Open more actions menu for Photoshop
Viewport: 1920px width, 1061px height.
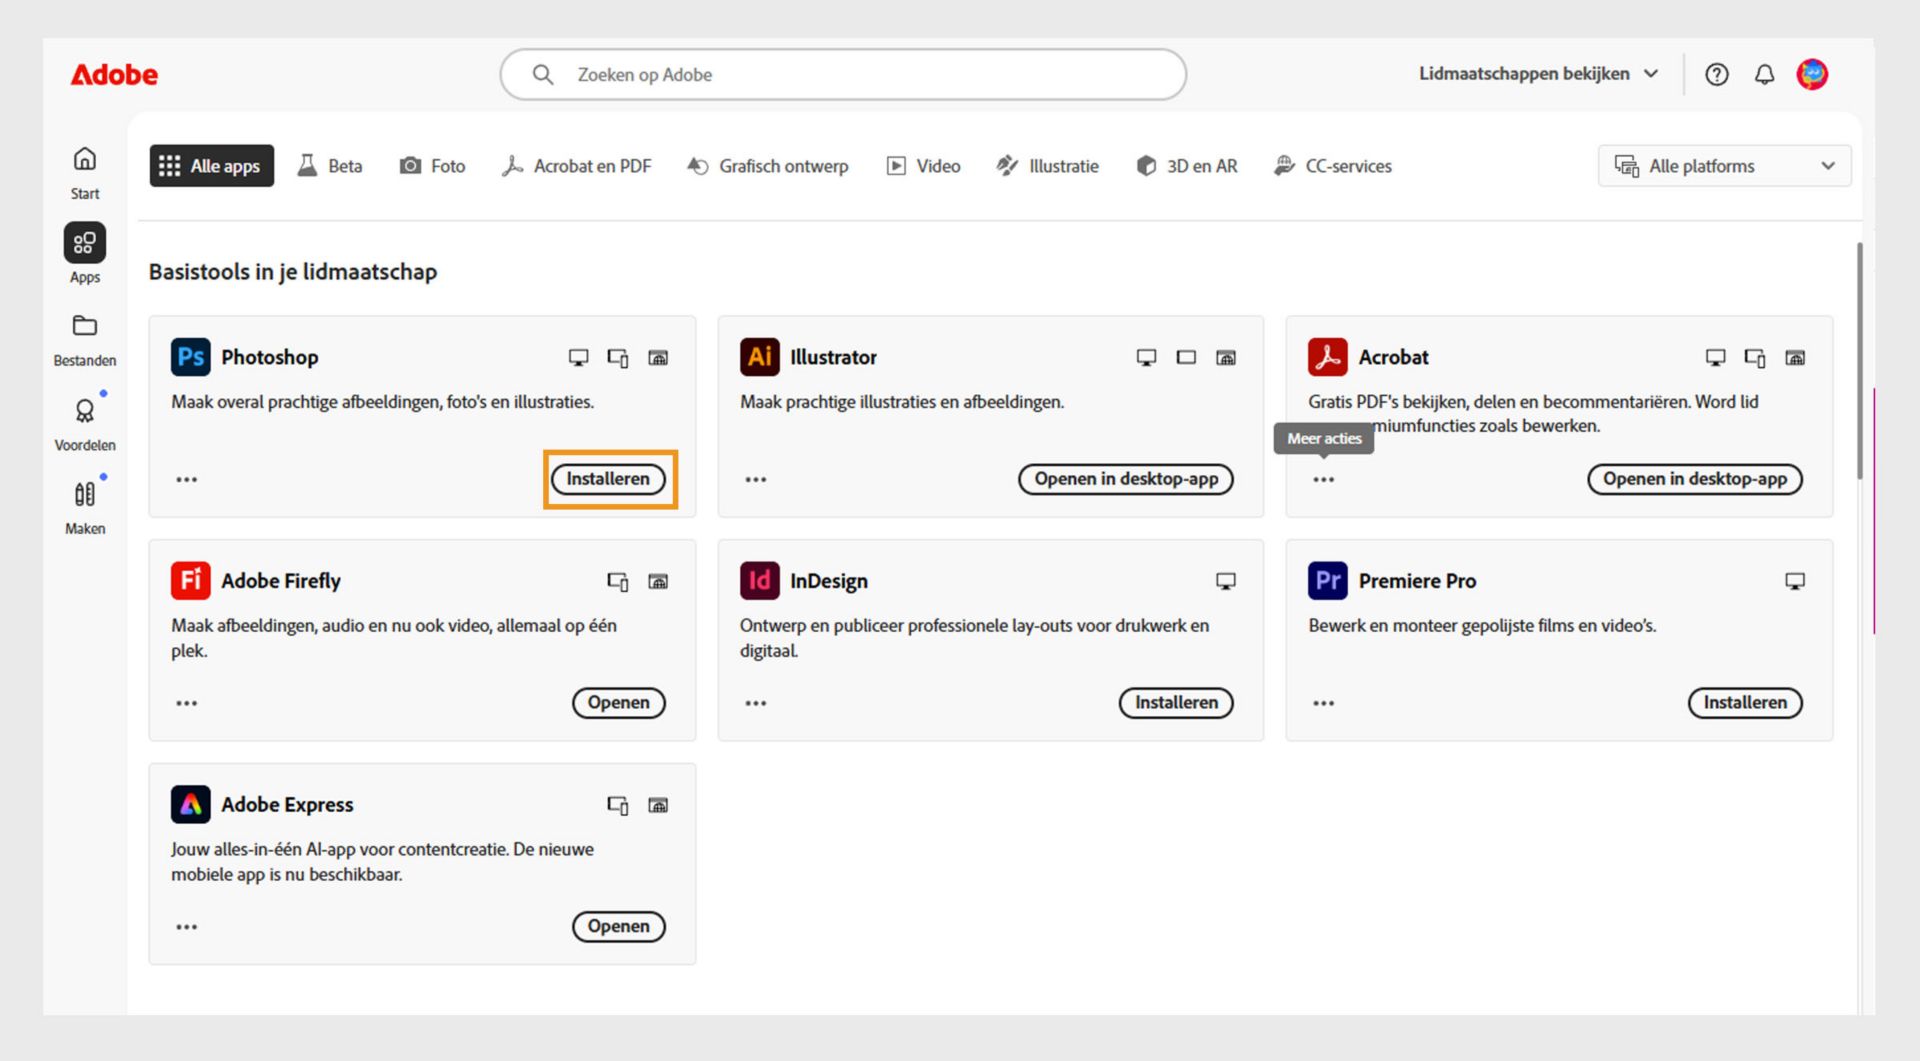point(187,480)
